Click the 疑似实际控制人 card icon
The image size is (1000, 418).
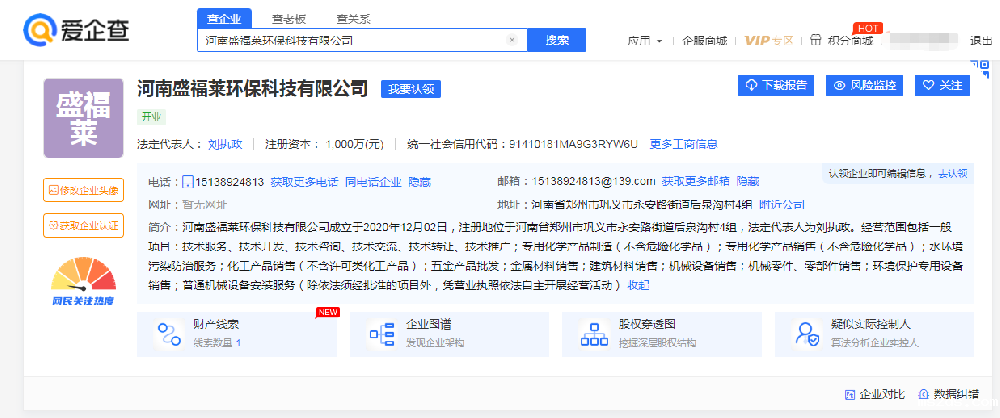807,334
